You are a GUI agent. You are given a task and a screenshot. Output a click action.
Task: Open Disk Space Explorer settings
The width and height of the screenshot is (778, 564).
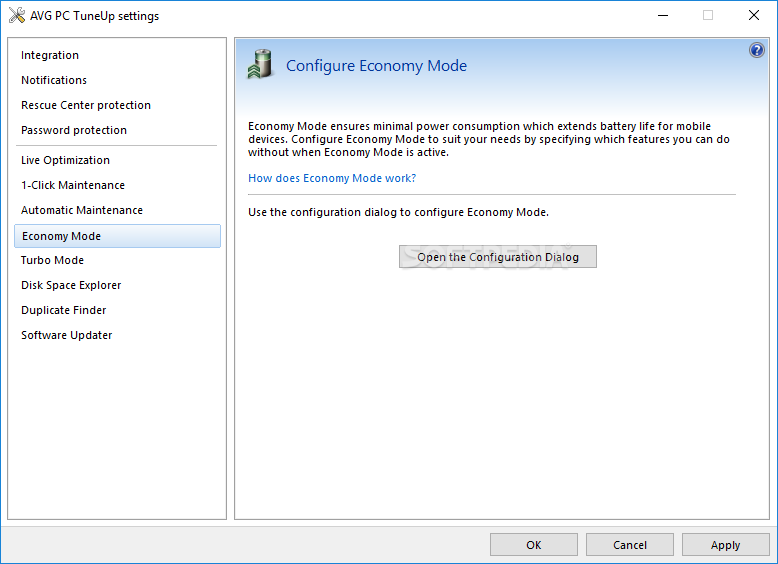pyautogui.click(x=71, y=285)
